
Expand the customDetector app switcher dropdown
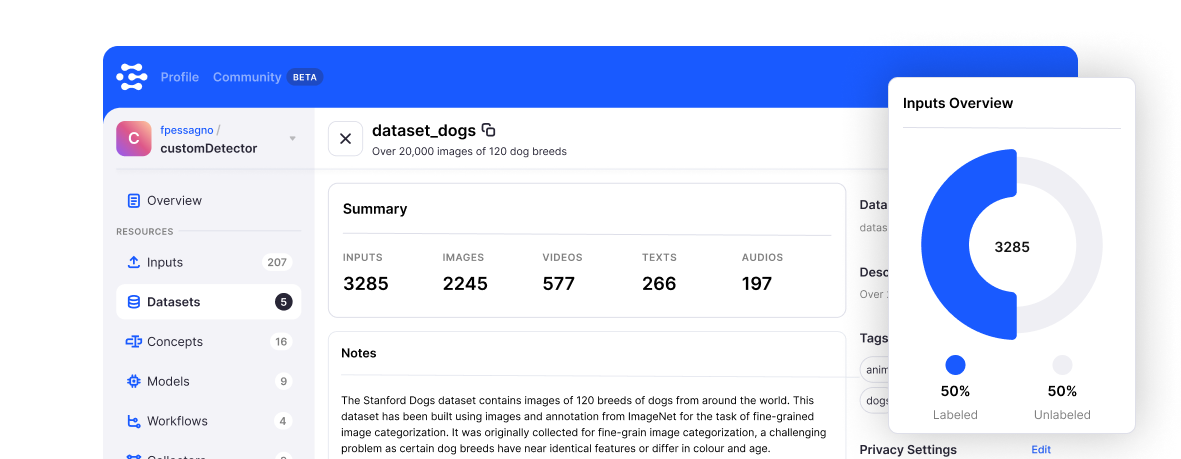pos(293,139)
